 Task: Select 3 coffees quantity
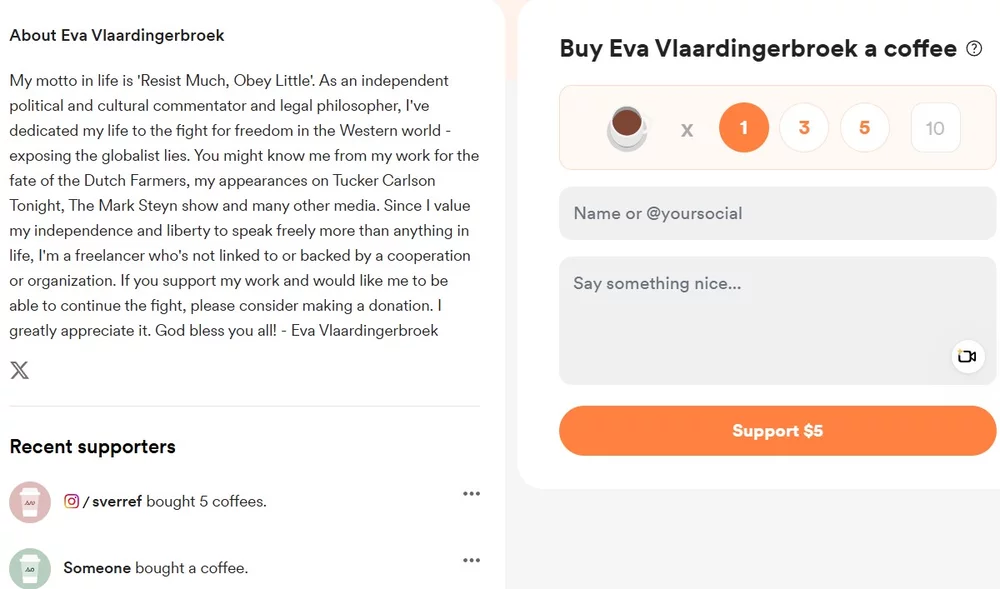click(x=804, y=128)
